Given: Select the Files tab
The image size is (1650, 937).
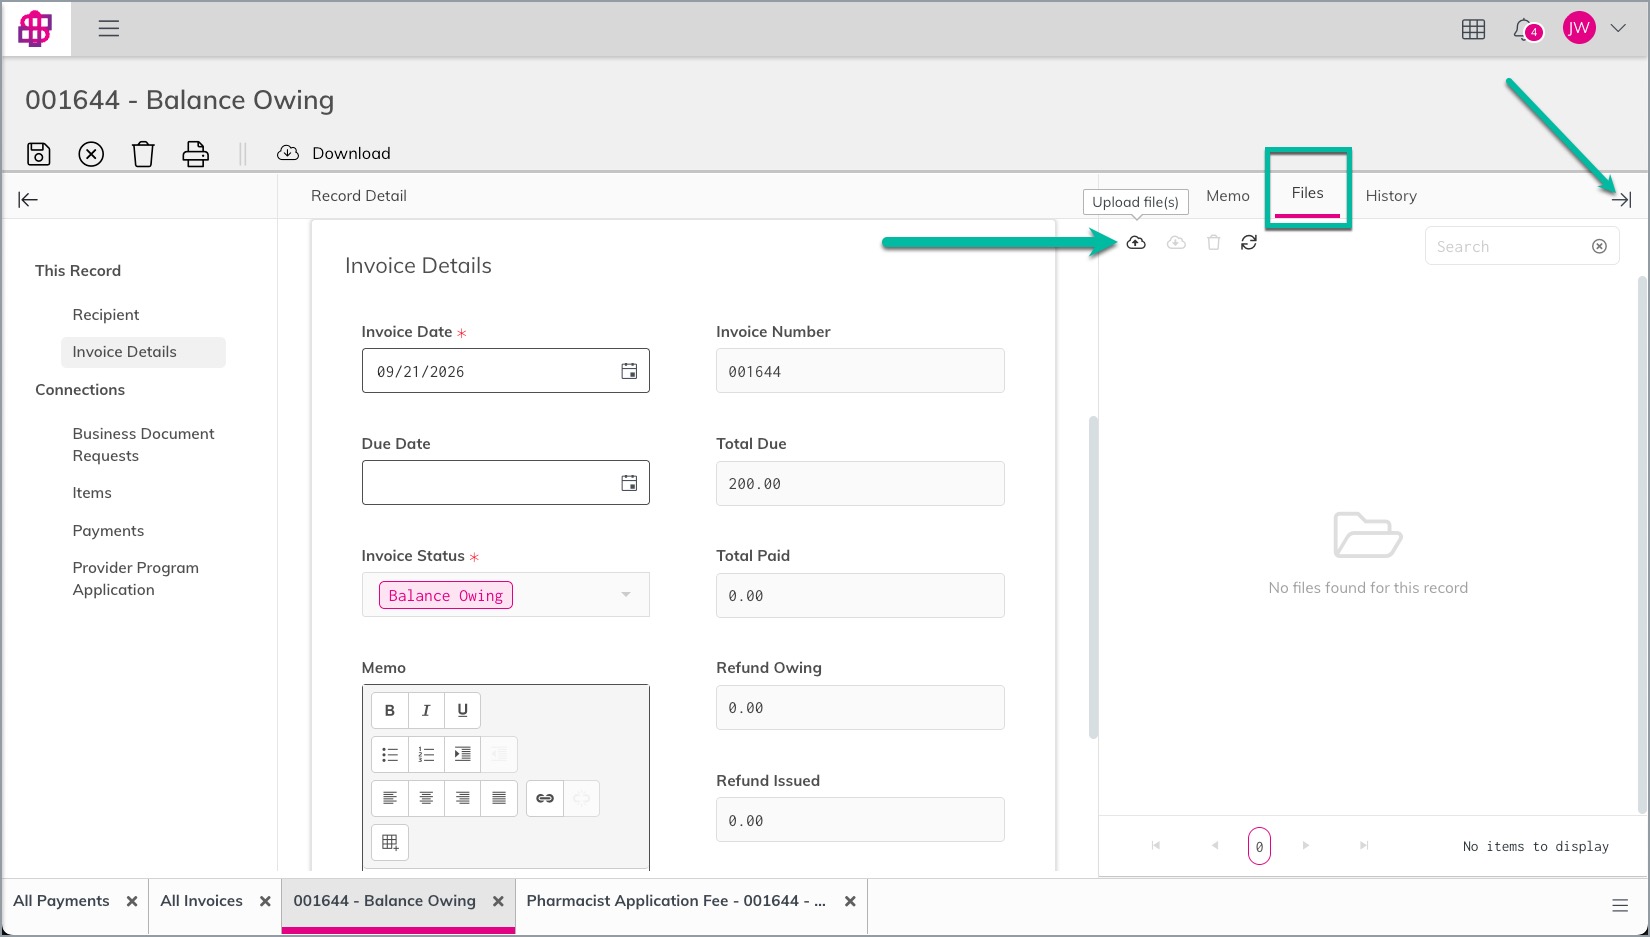Looking at the screenshot, I should 1307,193.
